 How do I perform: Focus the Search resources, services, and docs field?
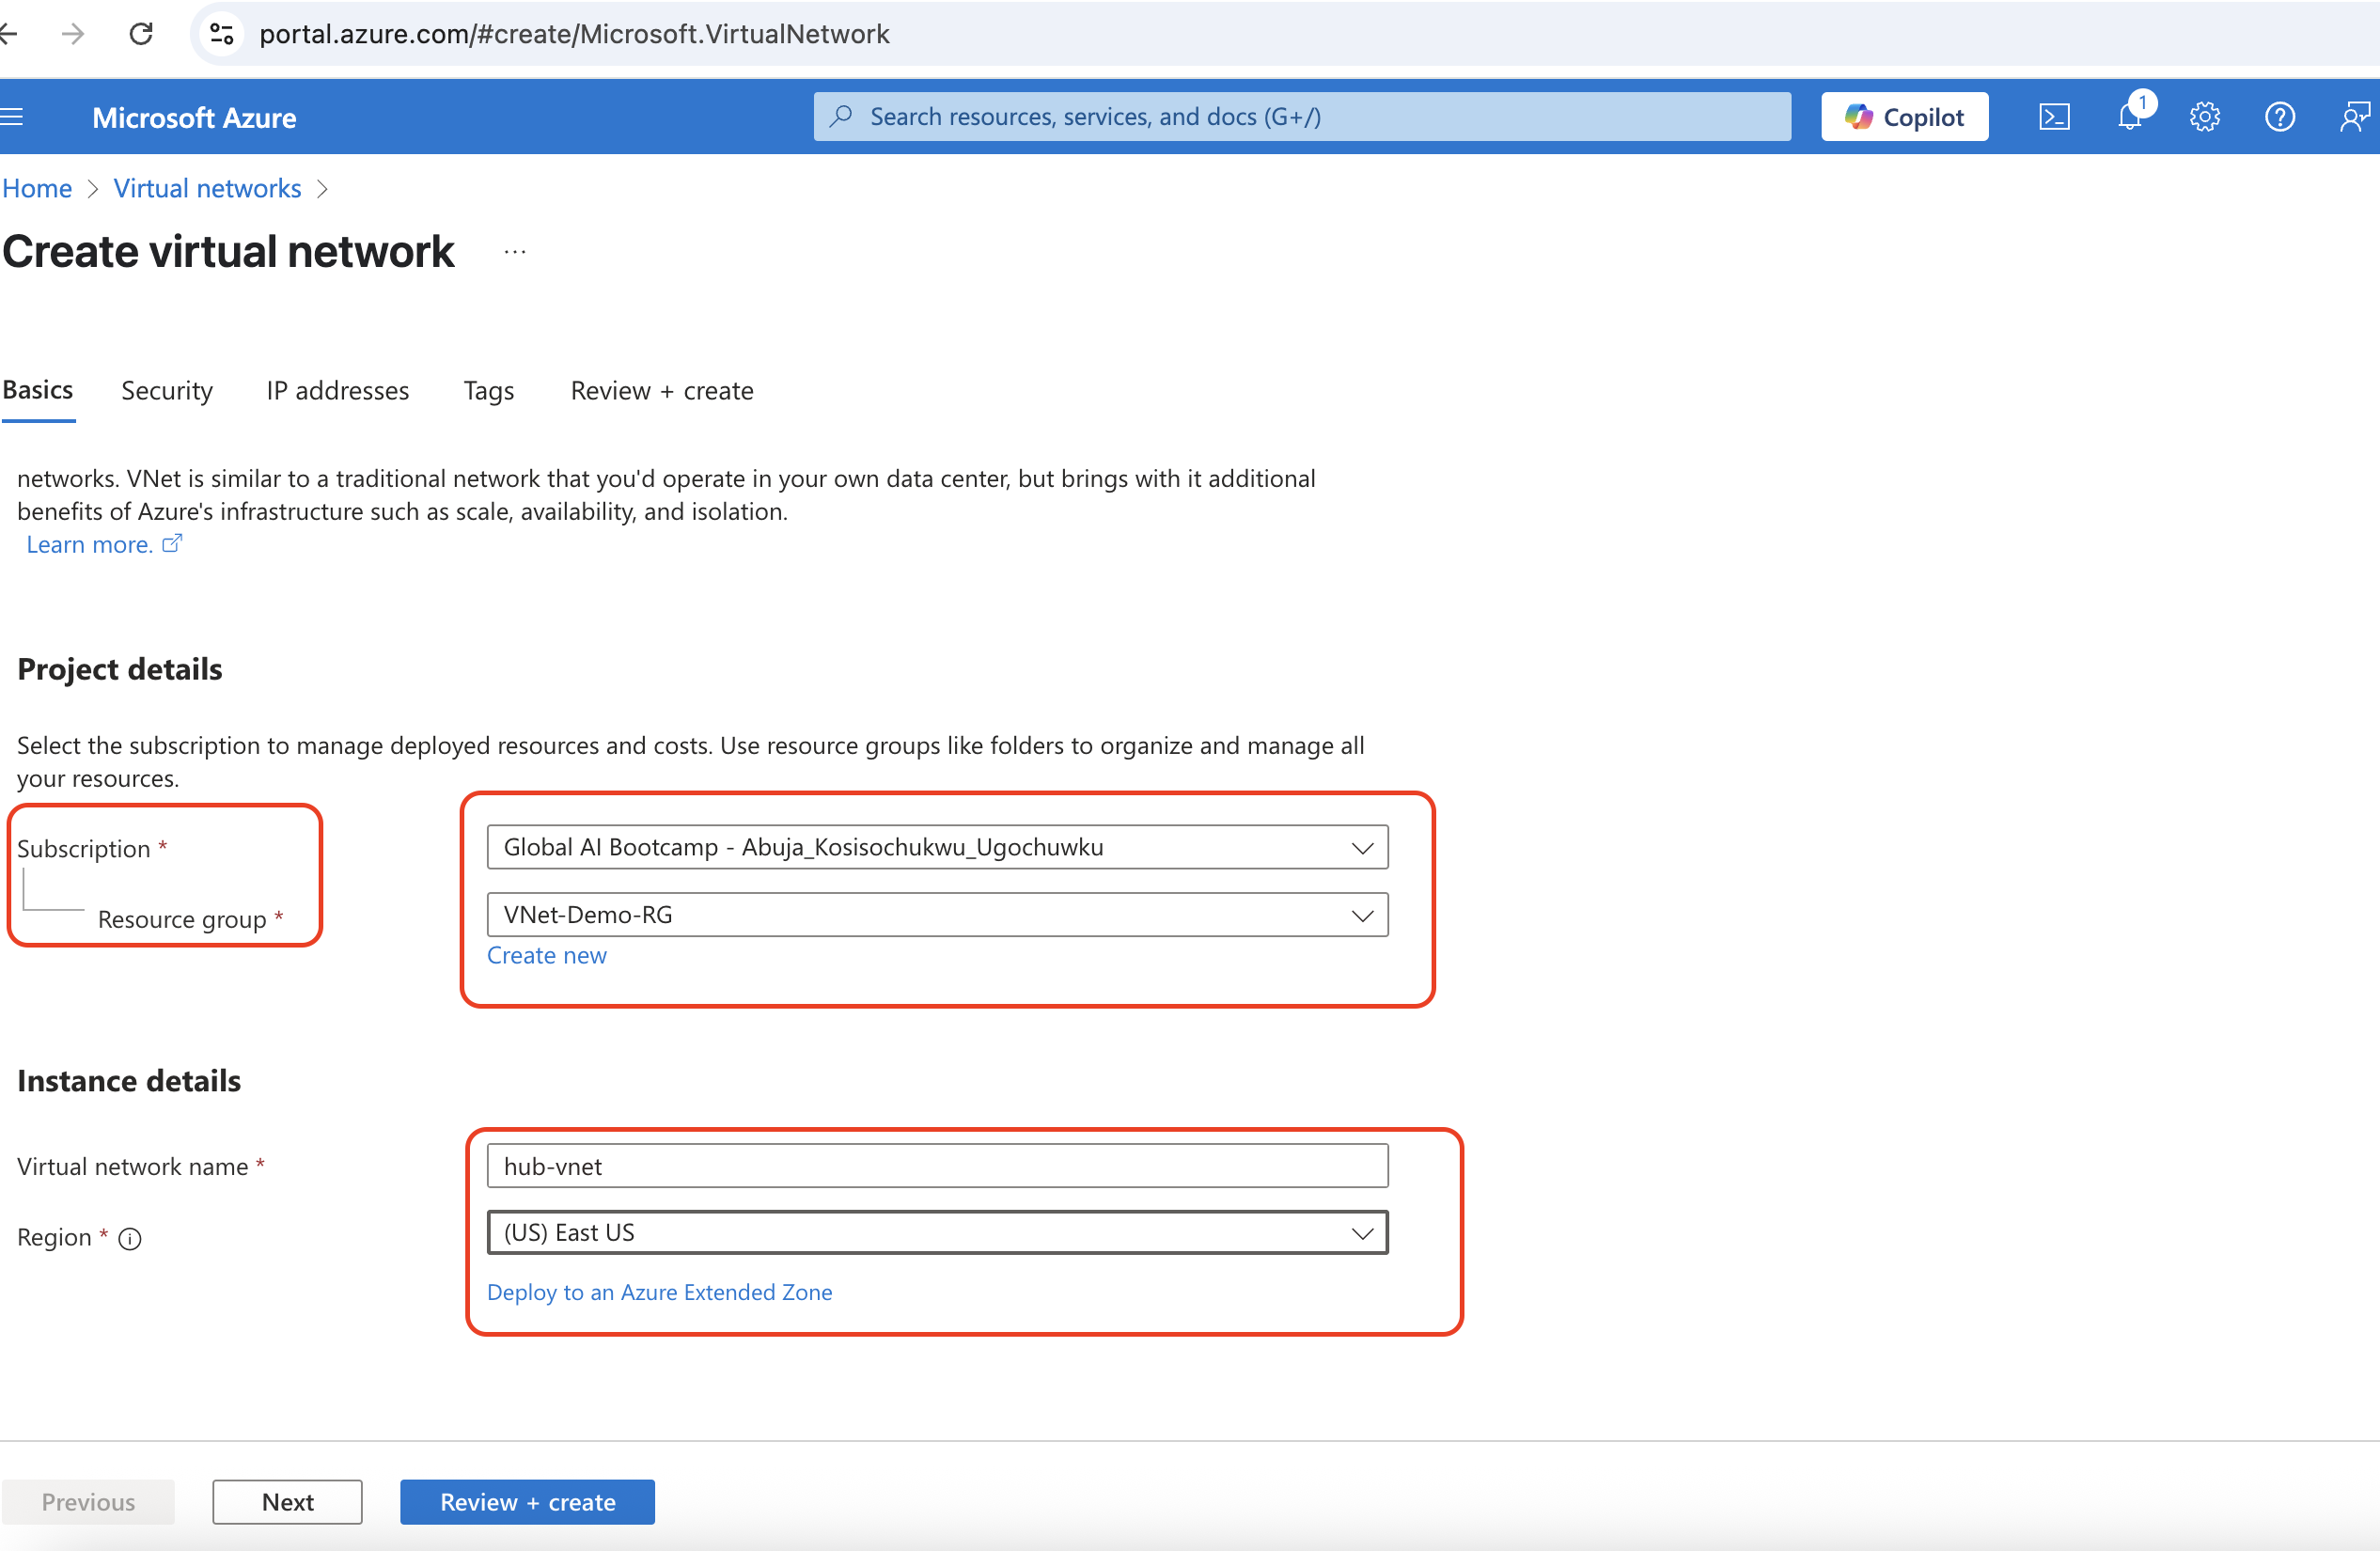coord(1302,117)
